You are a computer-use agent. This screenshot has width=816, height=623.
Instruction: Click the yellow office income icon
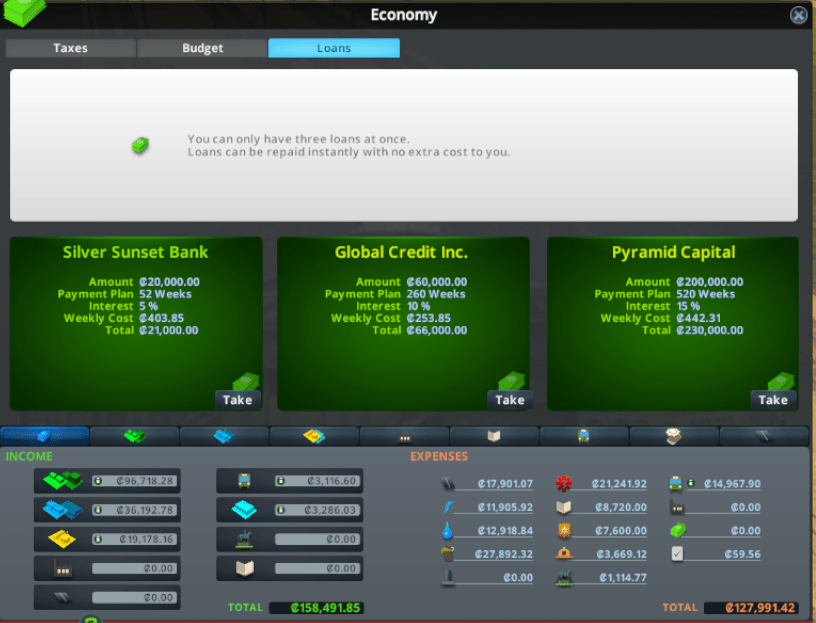[62, 539]
